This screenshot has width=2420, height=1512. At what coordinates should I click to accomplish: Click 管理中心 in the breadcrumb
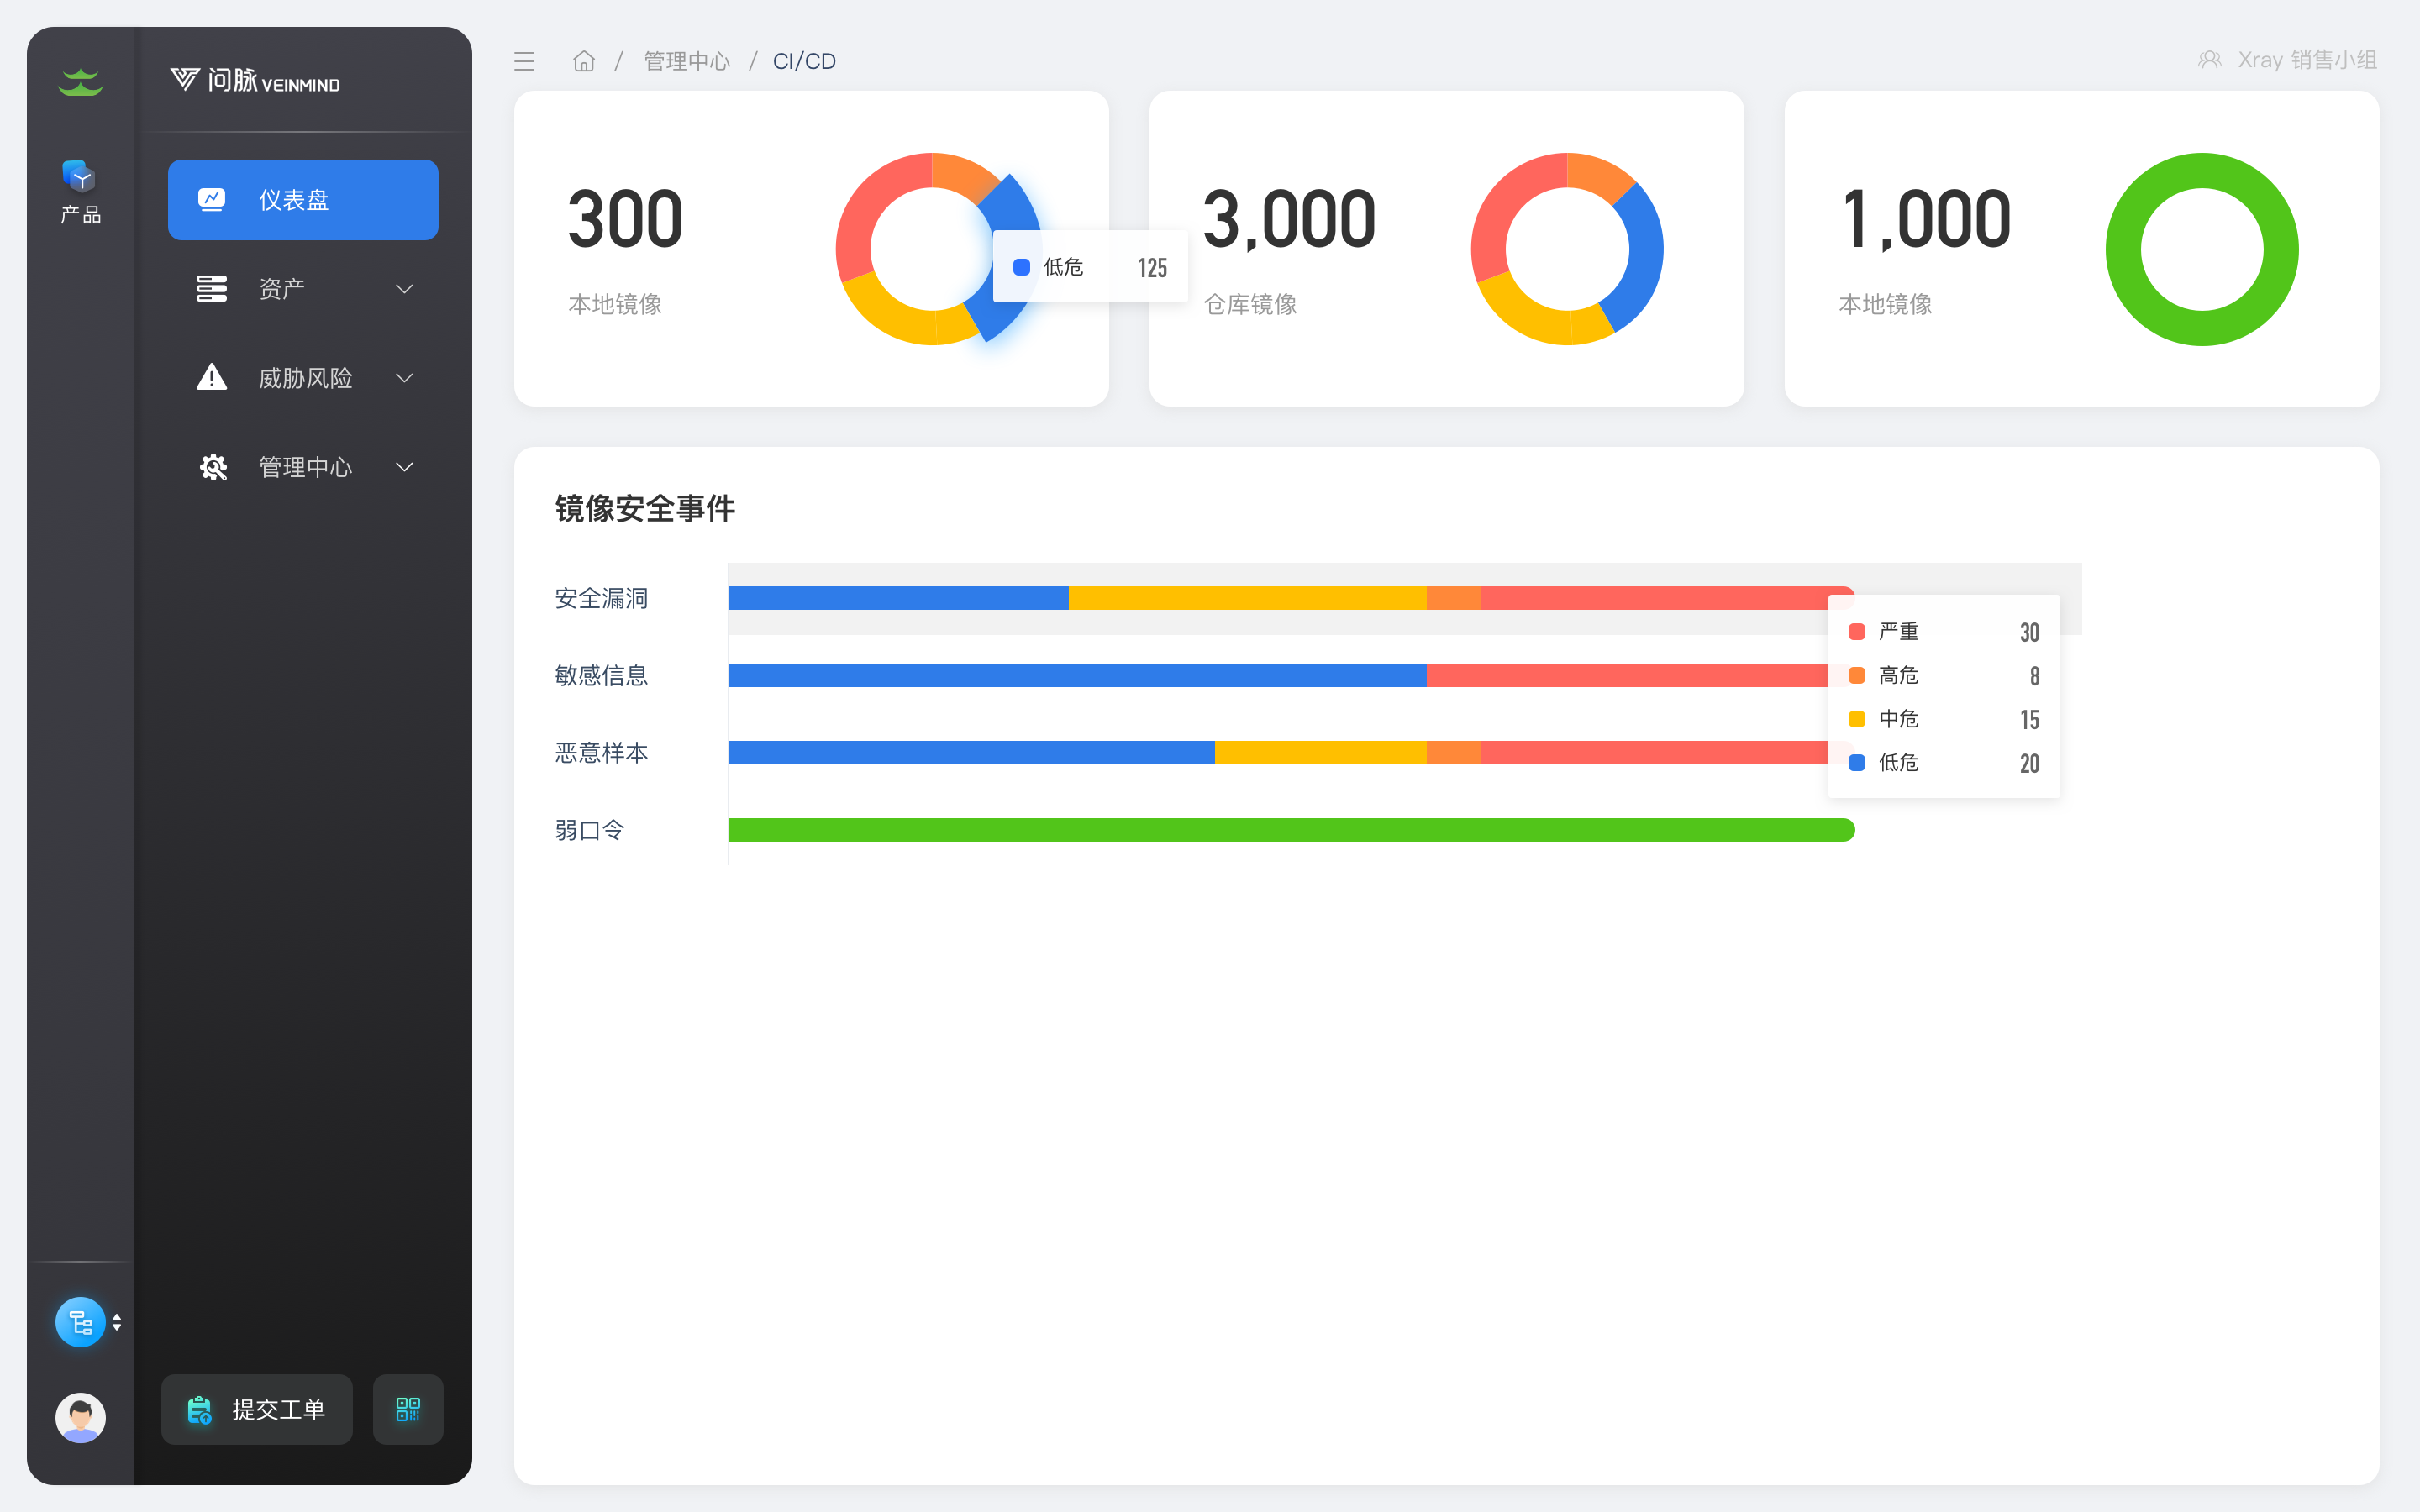click(x=686, y=62)
